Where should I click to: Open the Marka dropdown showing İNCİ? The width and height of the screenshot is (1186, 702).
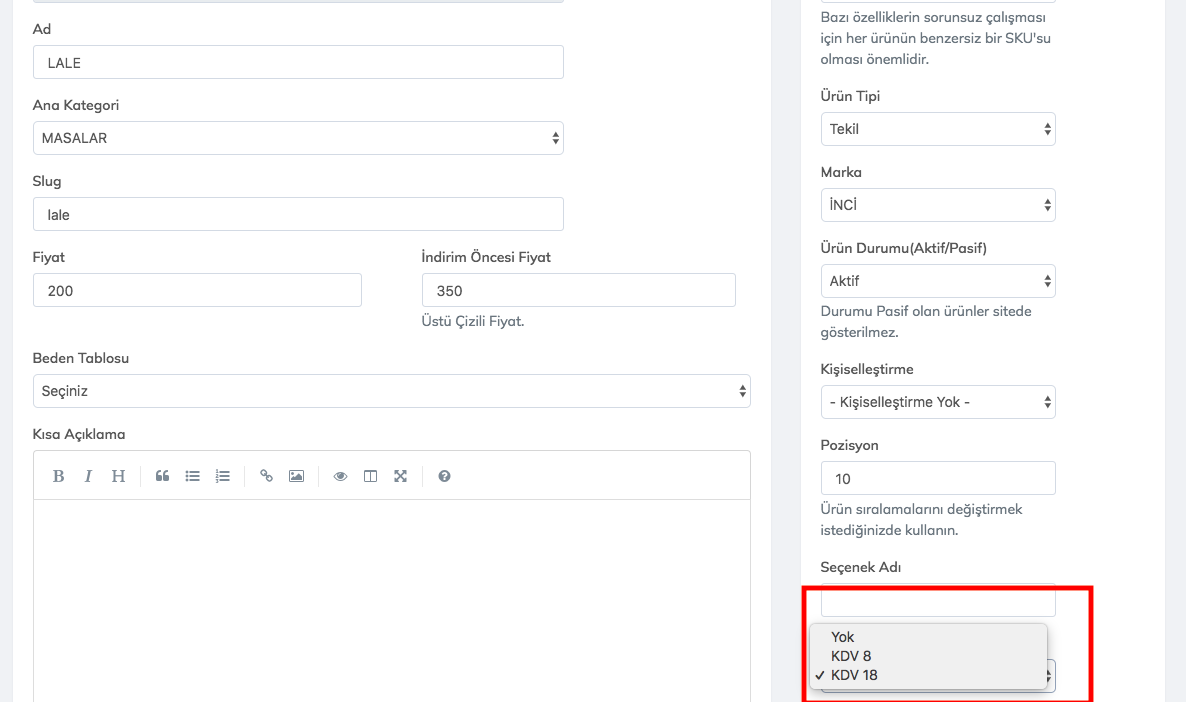coord(937,205)
